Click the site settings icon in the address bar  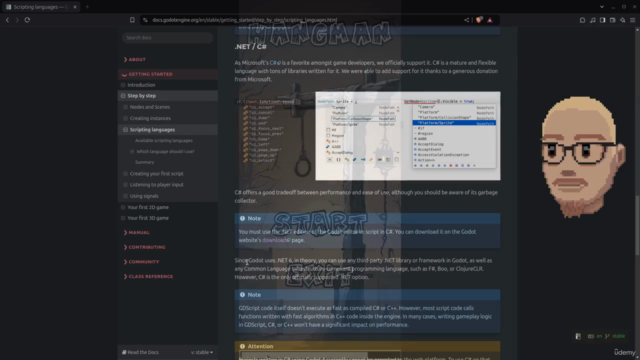click(145, 20)
